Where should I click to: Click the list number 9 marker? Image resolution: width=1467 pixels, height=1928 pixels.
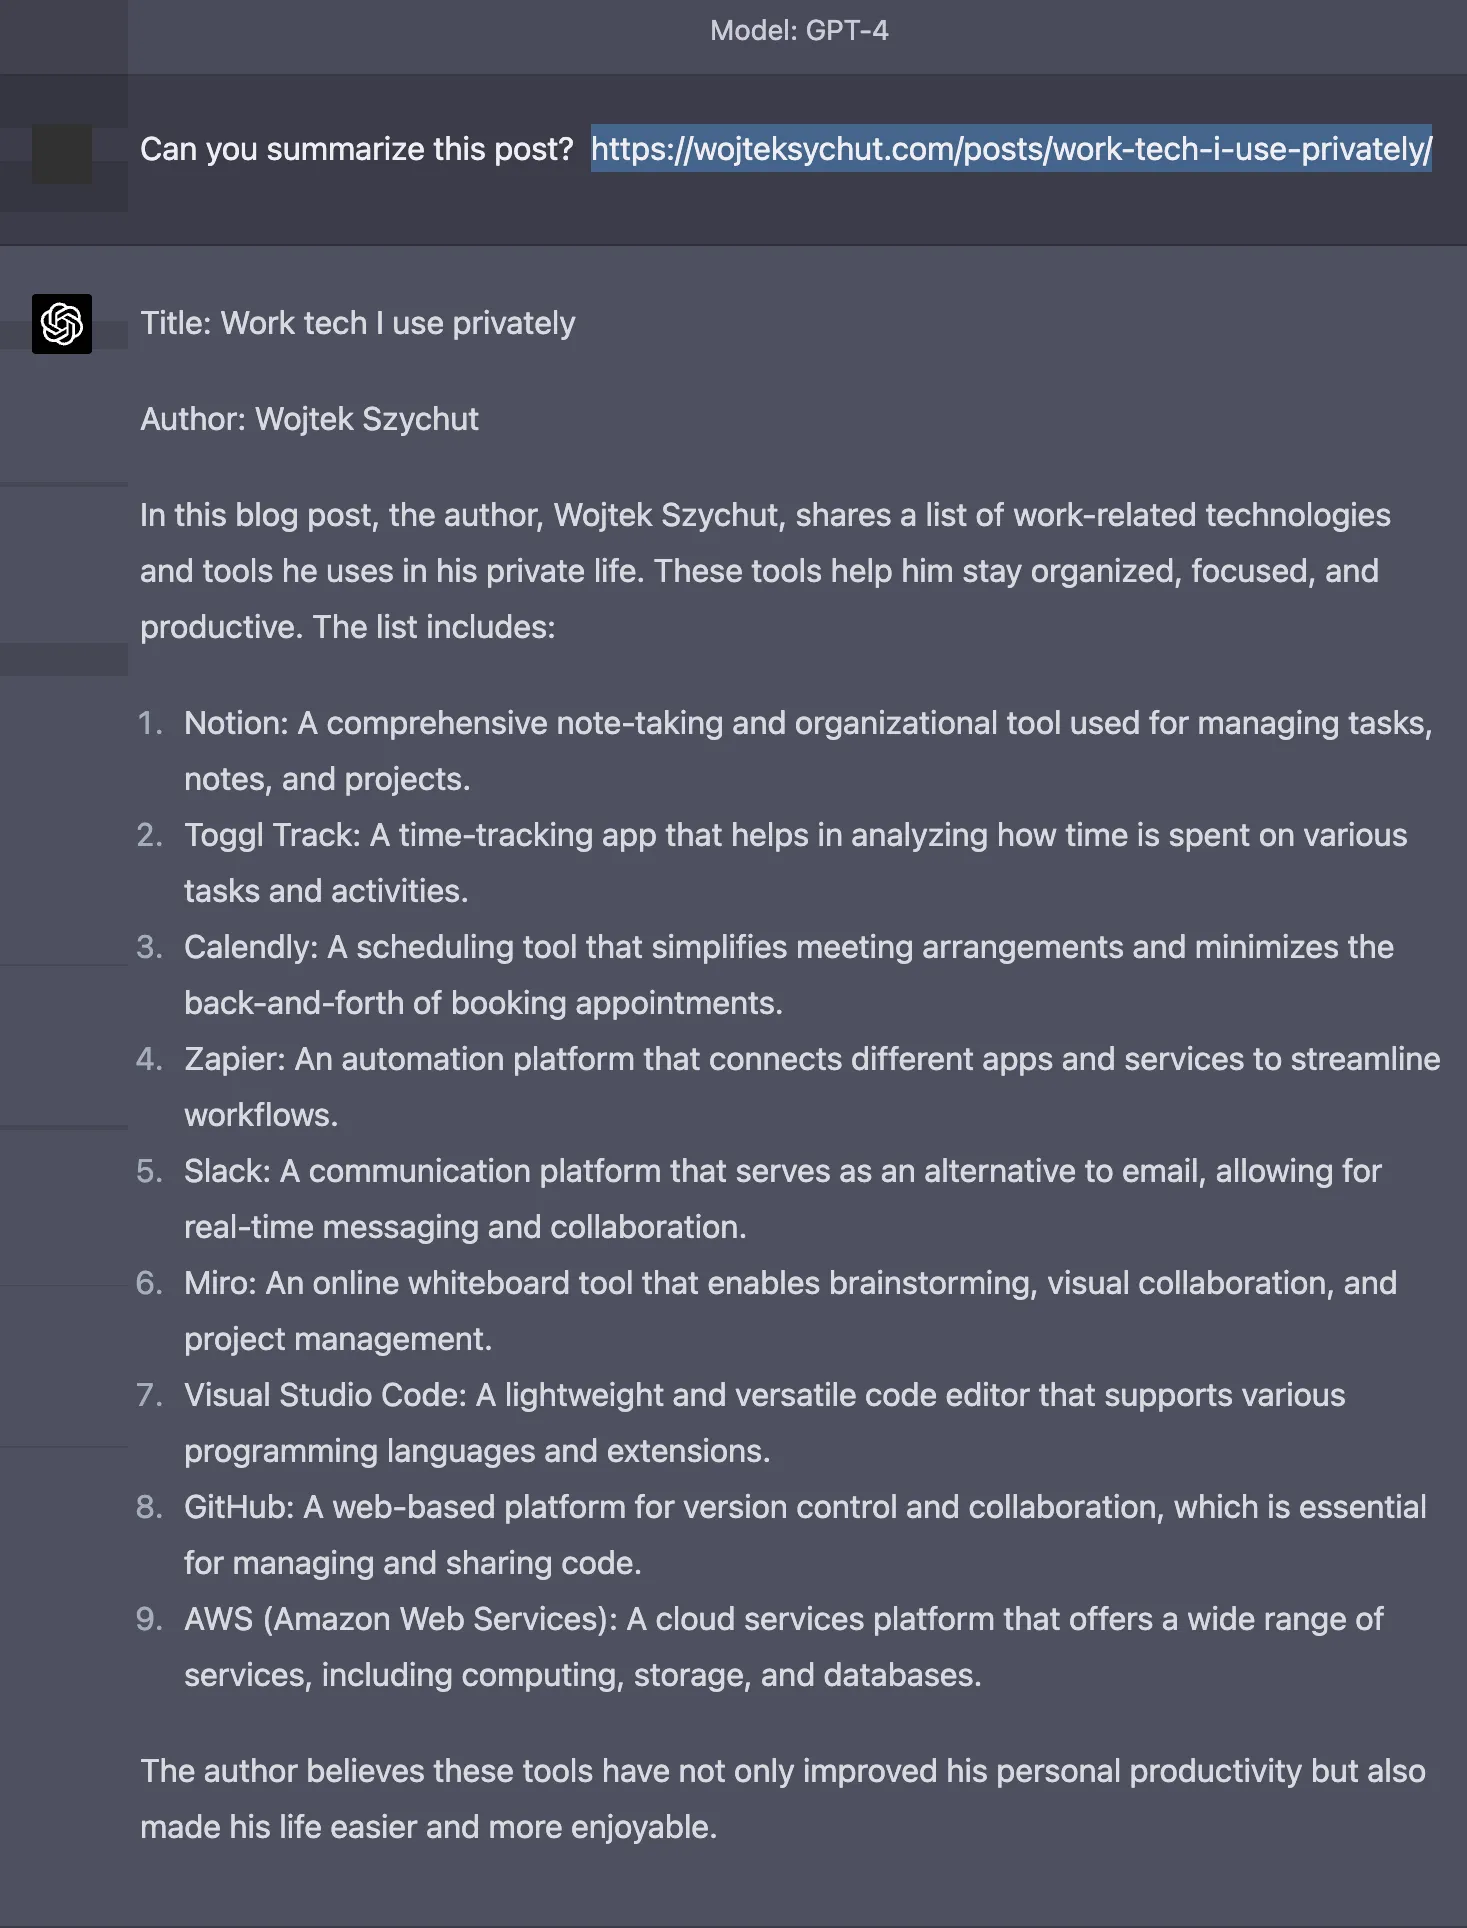(150, 1619)
